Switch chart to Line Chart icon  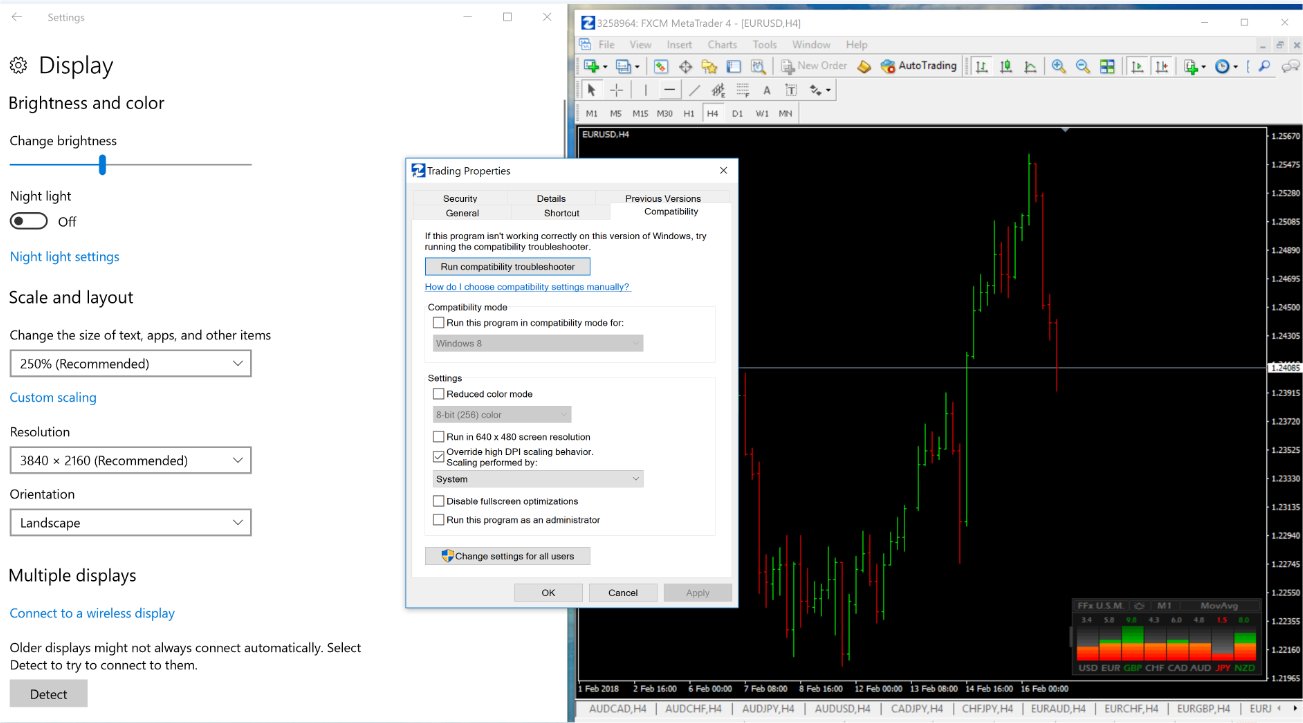[1030, 66]
